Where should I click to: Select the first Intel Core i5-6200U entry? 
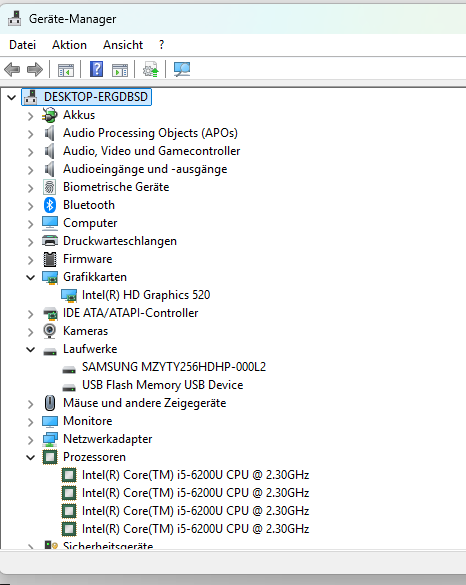point(195,475)
